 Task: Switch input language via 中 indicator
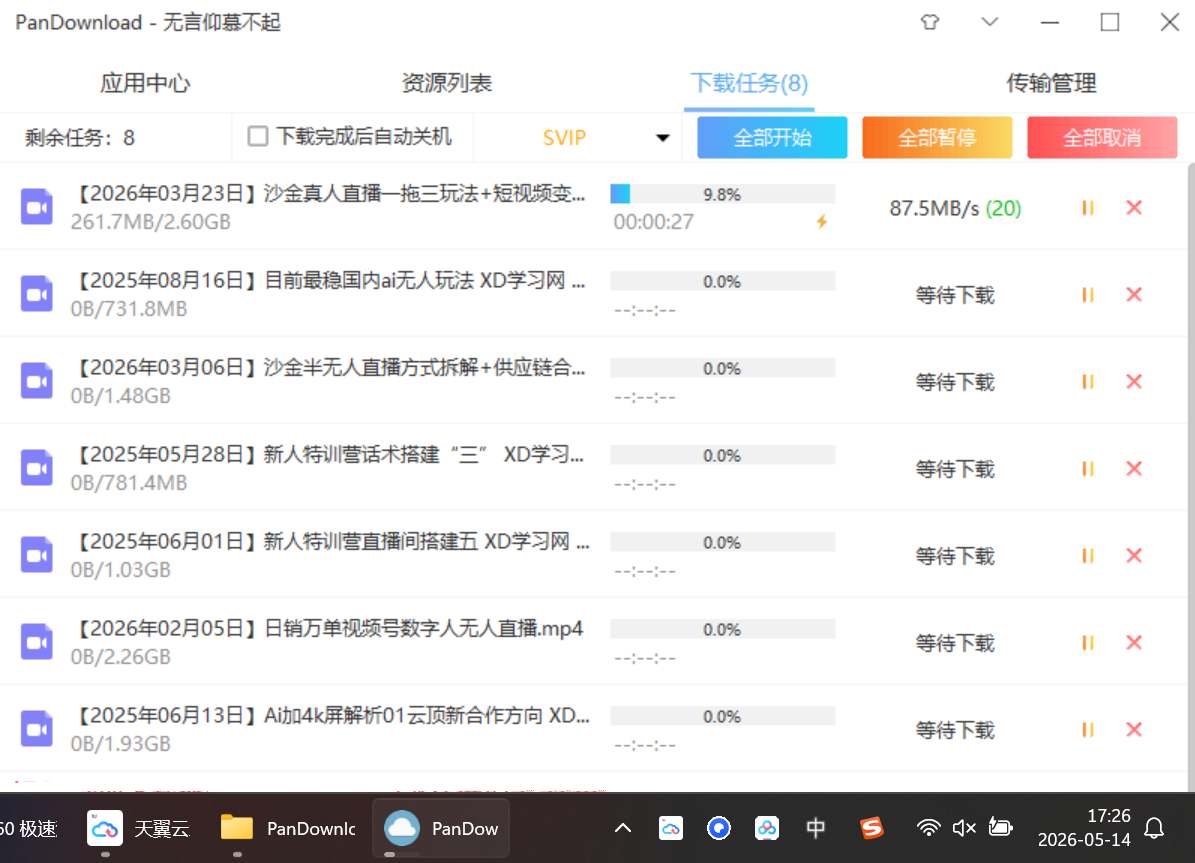tap(815, 828)
